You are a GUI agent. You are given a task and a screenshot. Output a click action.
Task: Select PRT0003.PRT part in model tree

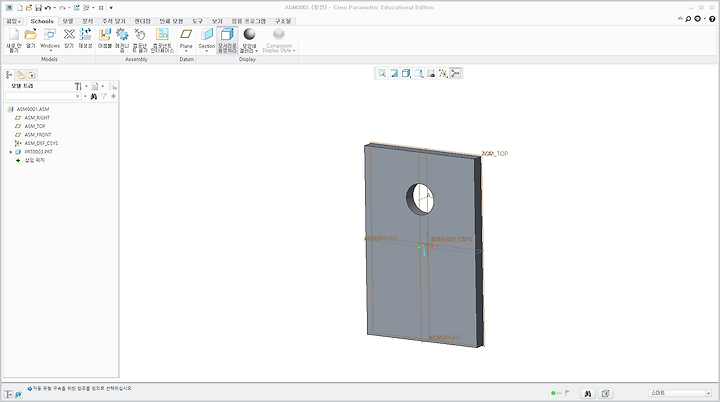[x=38, y=152]
